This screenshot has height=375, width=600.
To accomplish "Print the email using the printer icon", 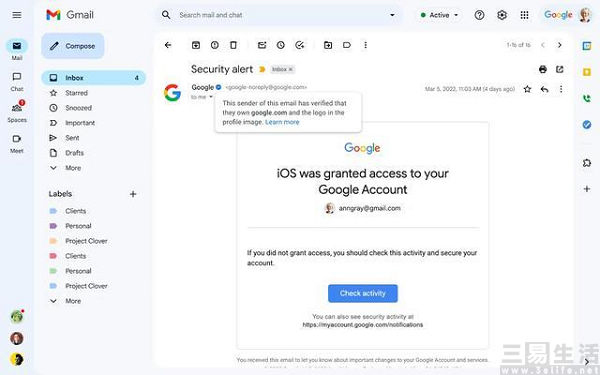I will coord(543,69).
